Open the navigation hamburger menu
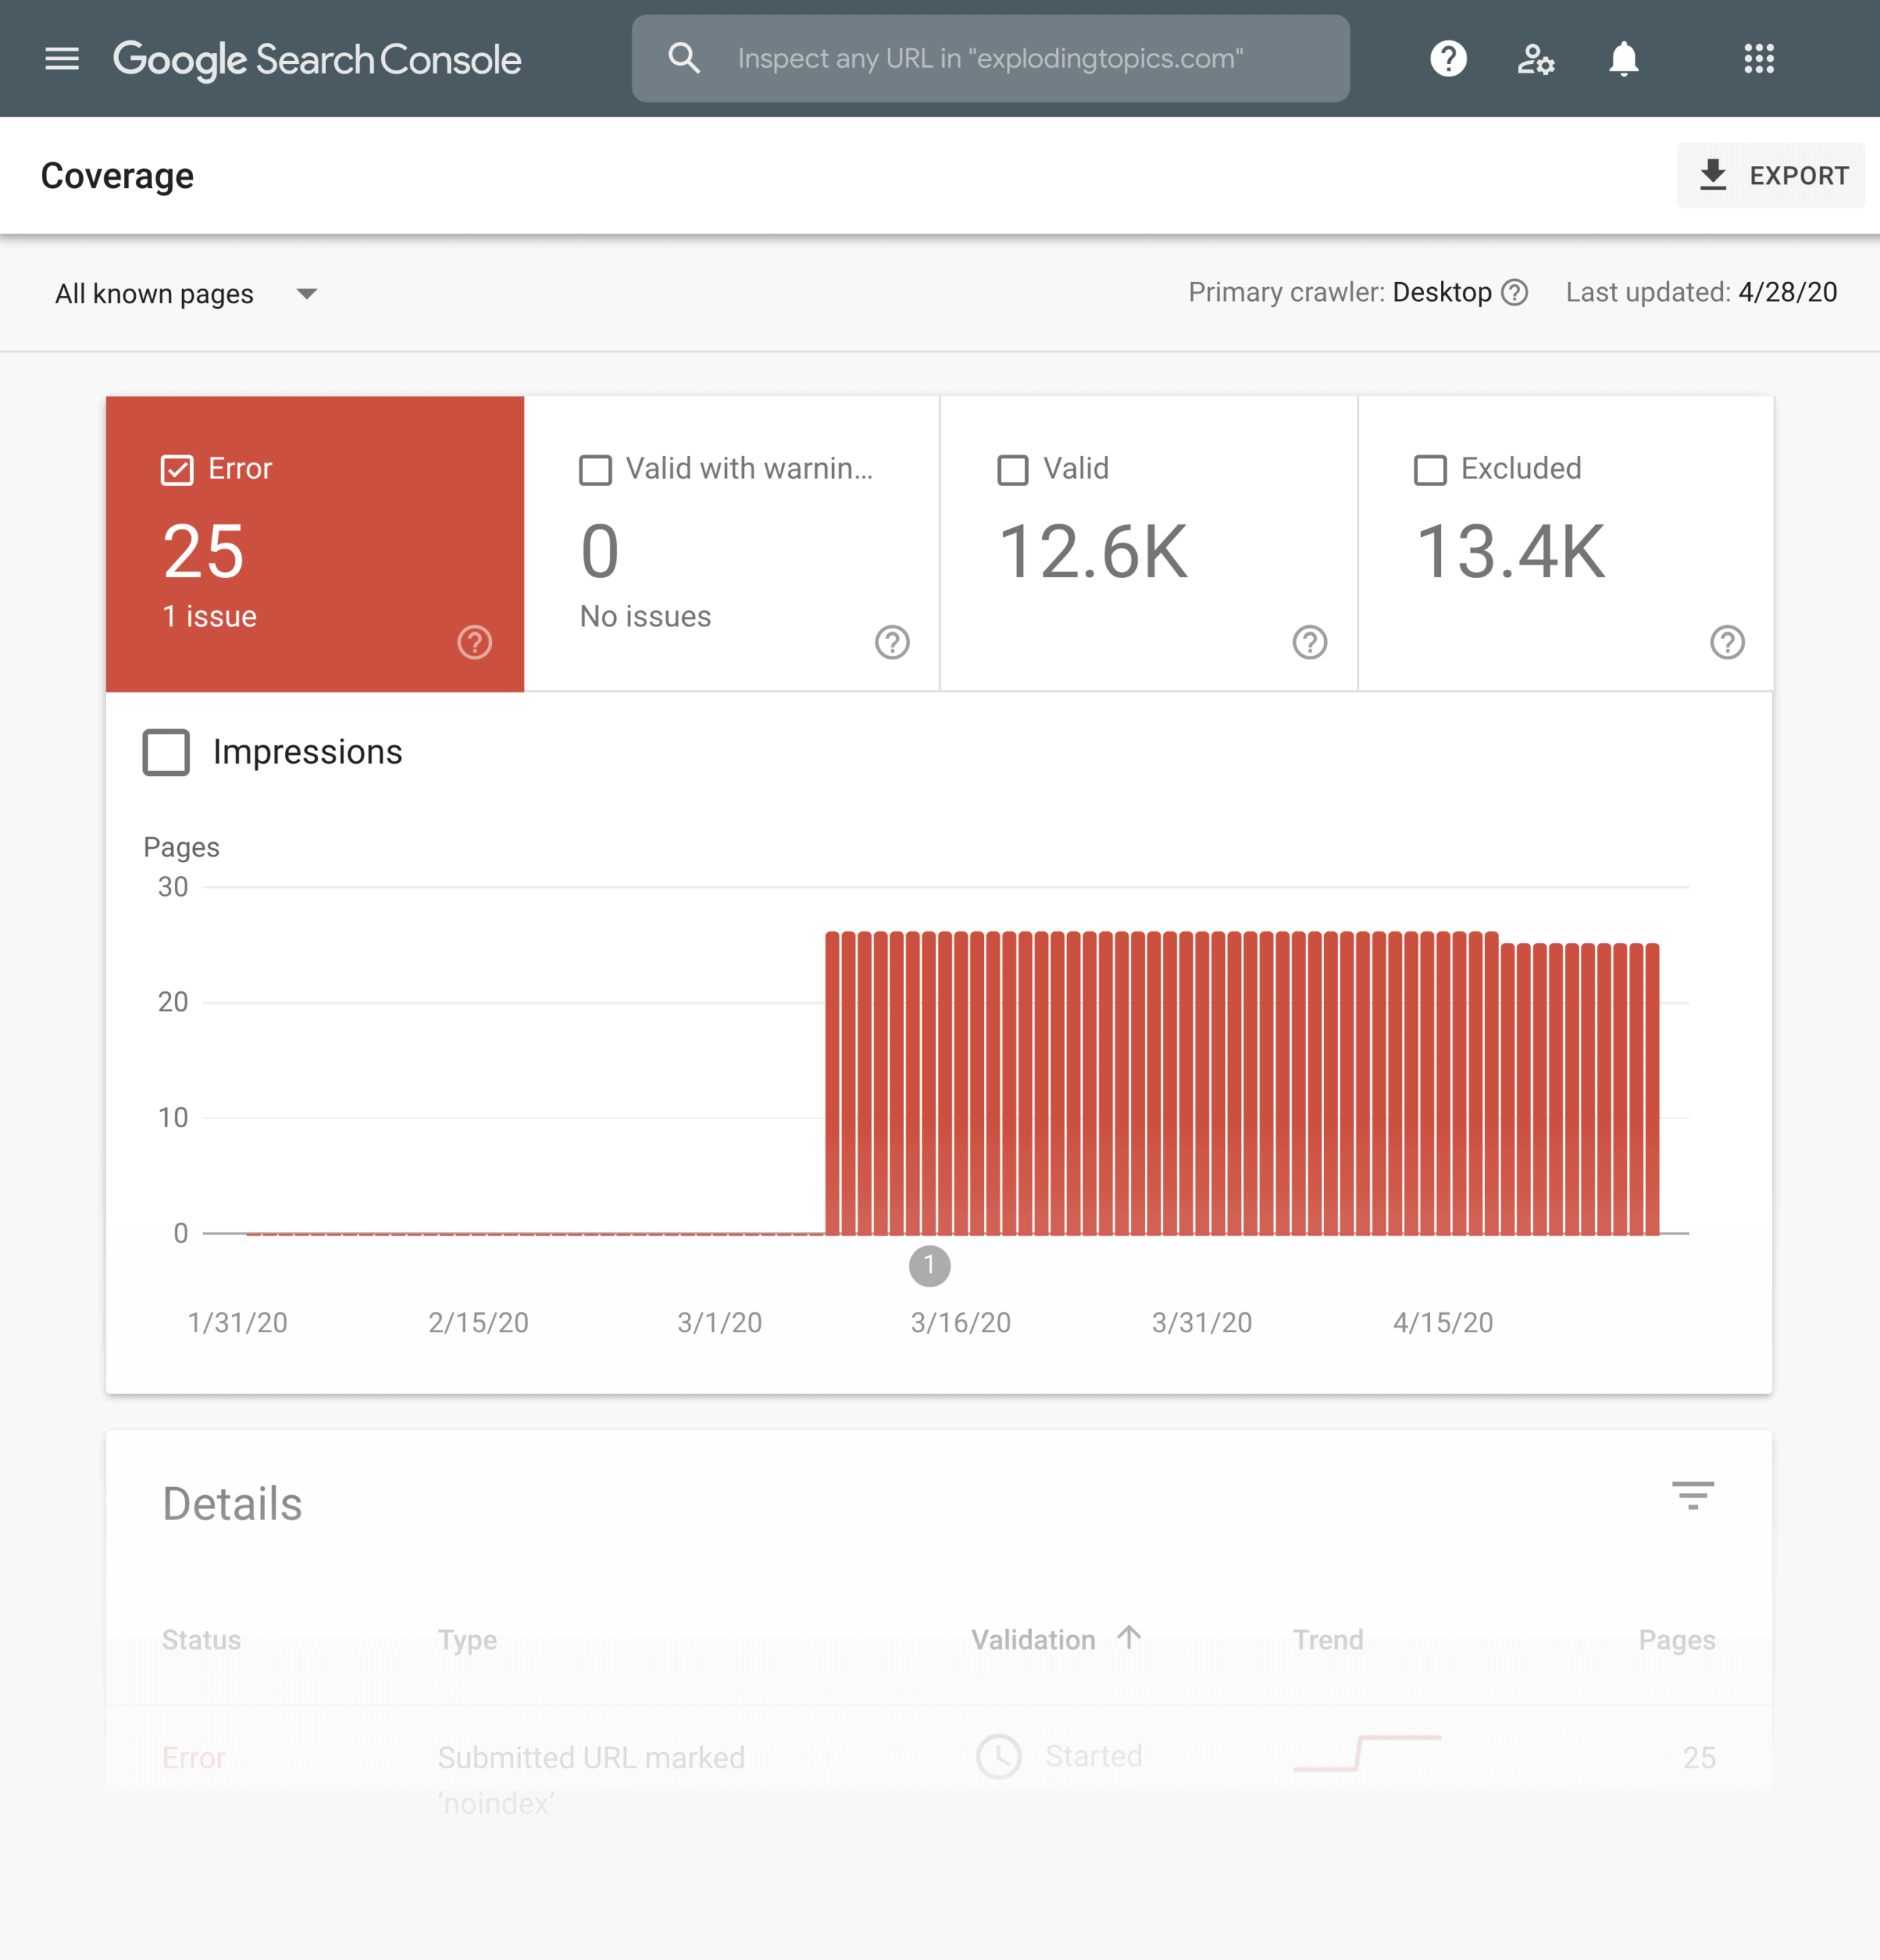Screen dimensions: 1880x1960 [62, 59]
